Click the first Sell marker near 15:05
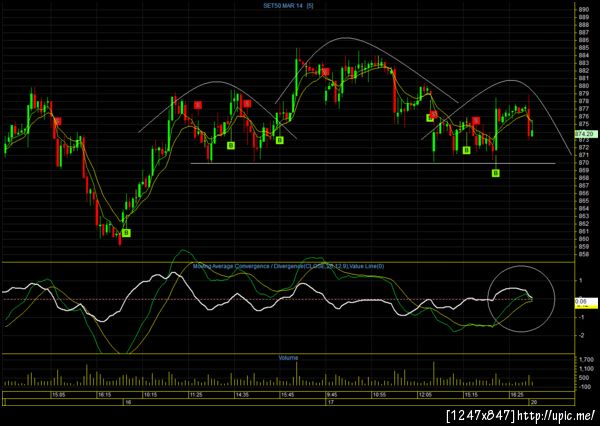This screenshot has height=426, width=600. tap(57, 121)
